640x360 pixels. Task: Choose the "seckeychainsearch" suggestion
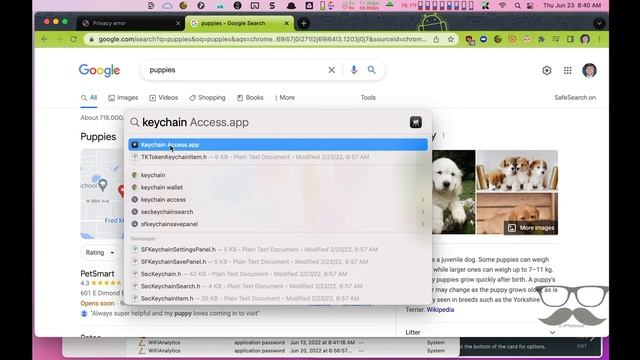tap(167, 212)
